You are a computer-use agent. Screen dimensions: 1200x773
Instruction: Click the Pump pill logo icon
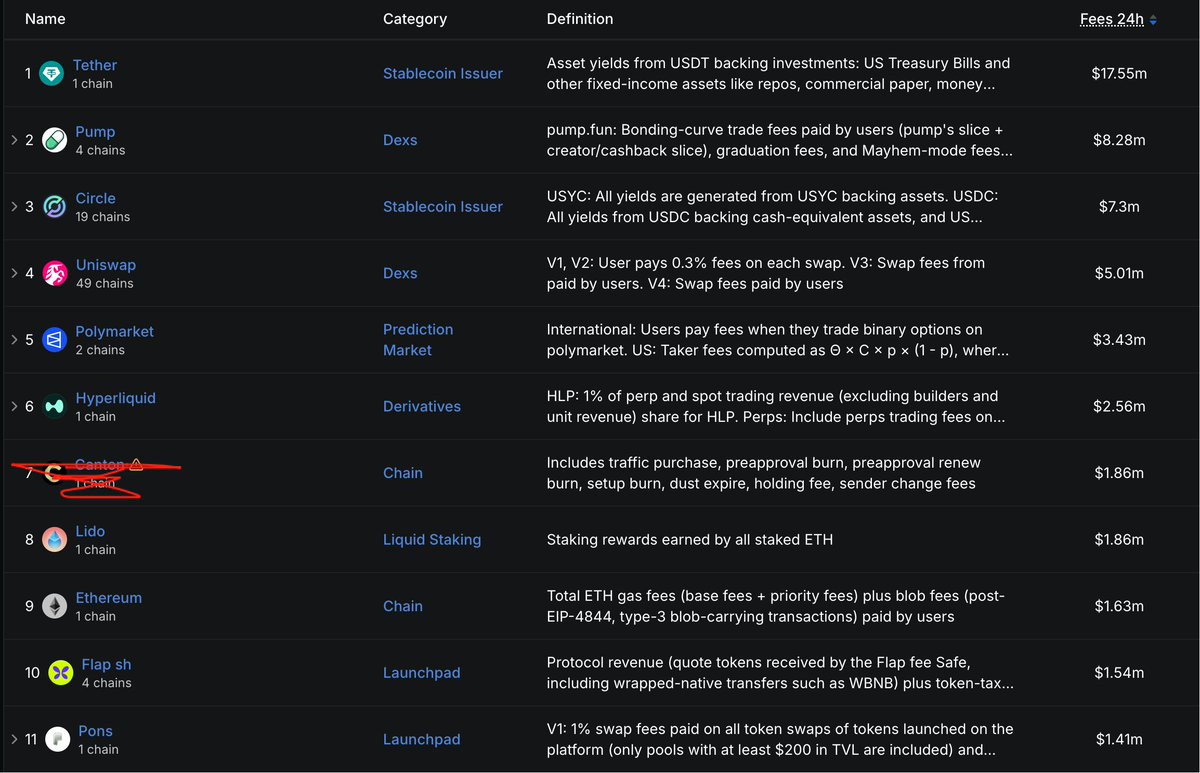click(x=55, y=140)
